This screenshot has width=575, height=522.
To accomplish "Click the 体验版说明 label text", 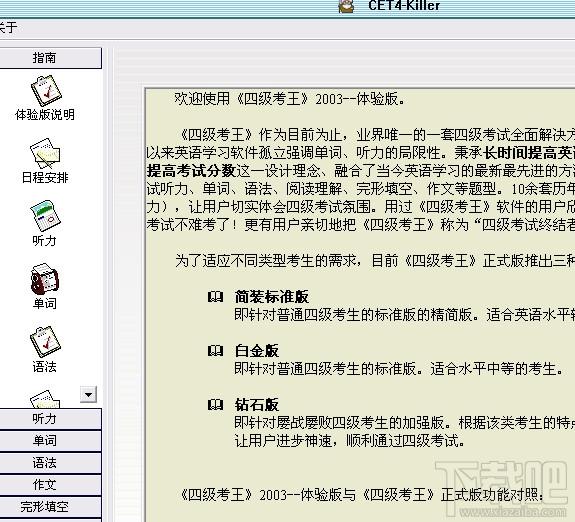I will 45,115.
